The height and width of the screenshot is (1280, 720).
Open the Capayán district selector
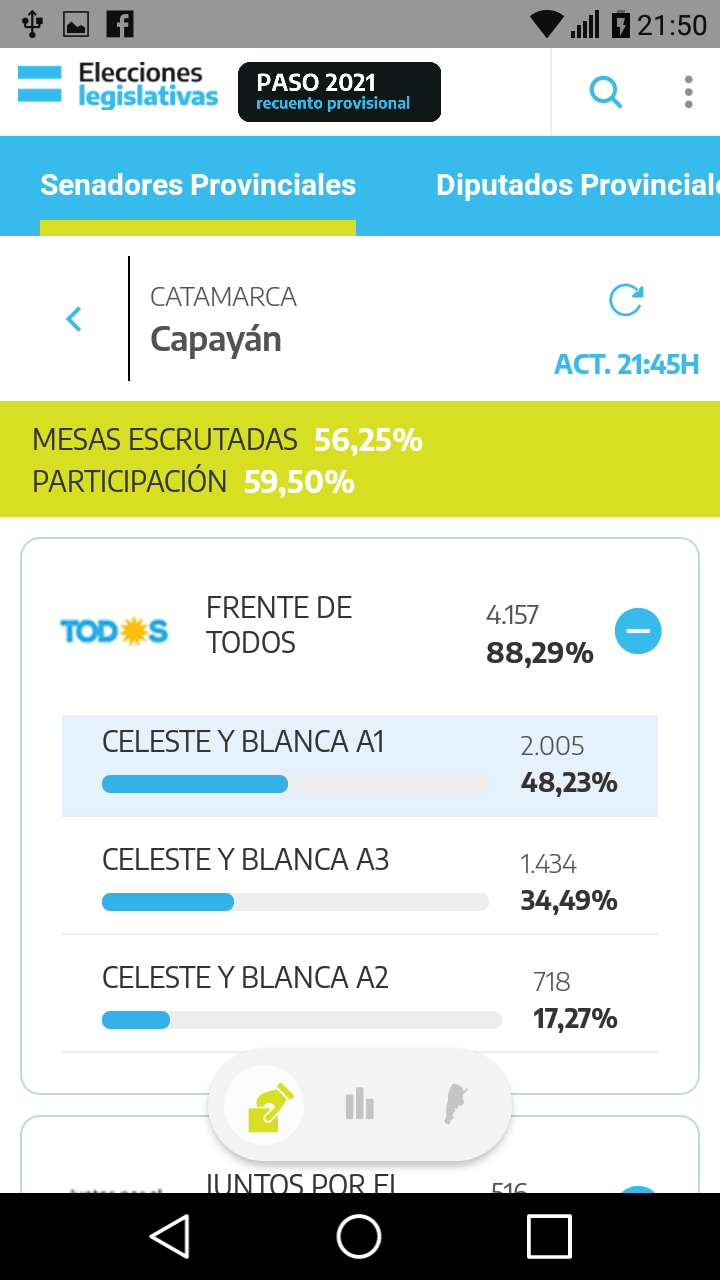click(216, 339)
